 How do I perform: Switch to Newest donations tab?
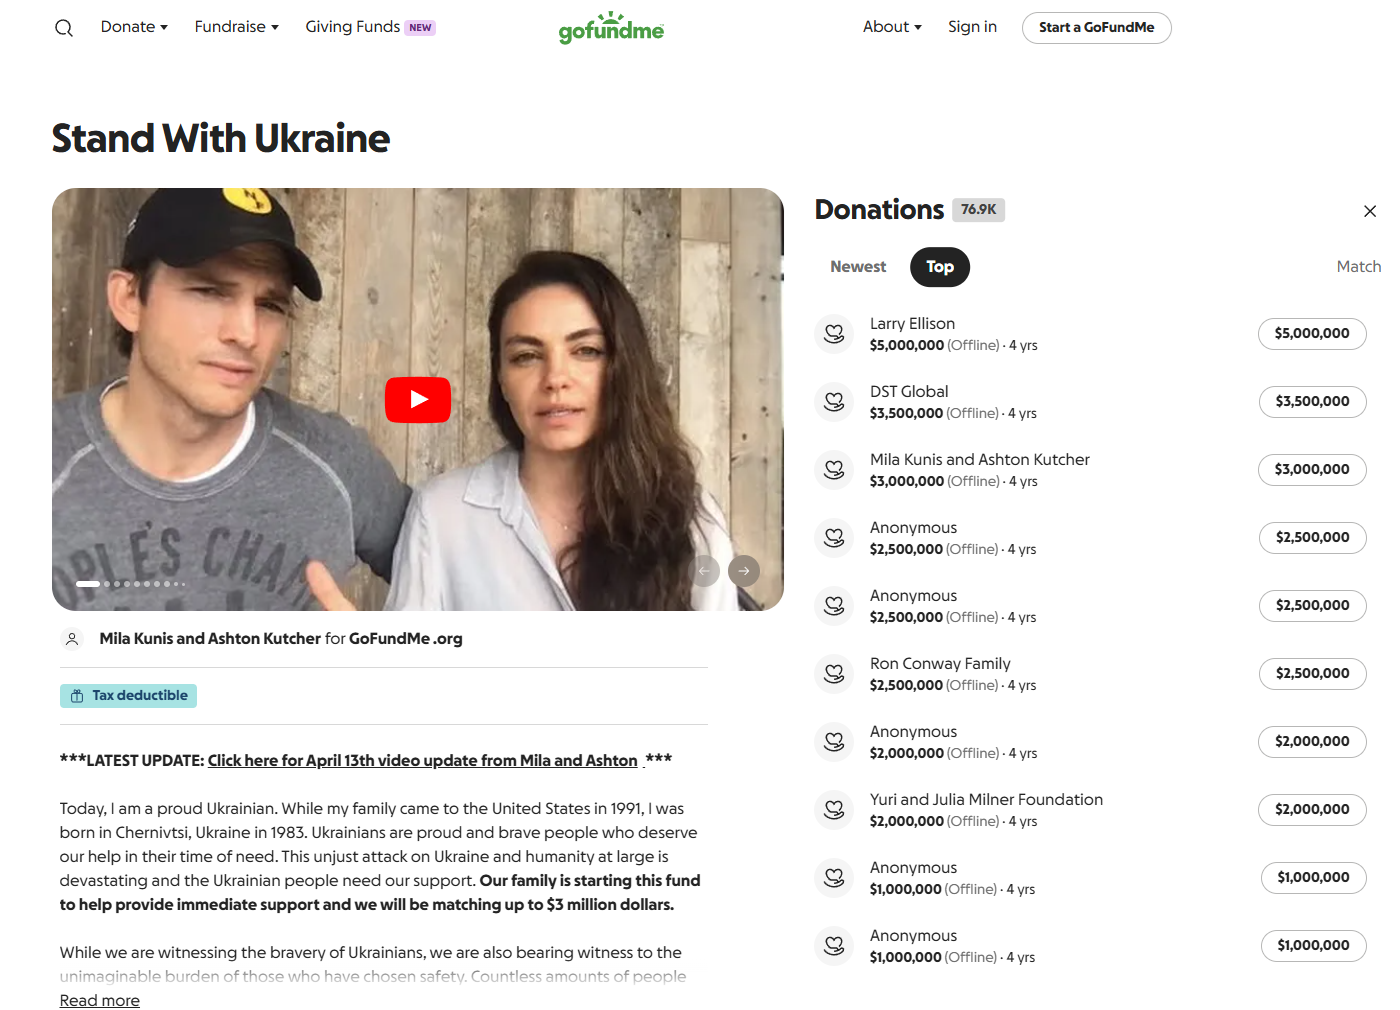pos(858,267)
